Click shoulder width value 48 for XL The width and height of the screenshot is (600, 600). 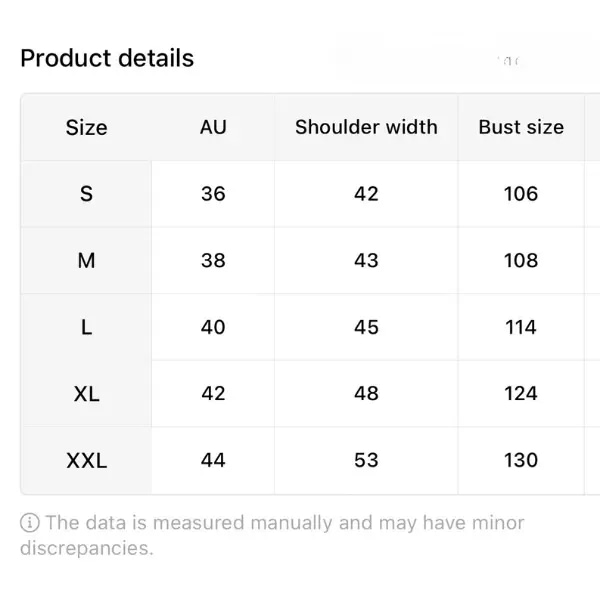[x=366, y=394]
